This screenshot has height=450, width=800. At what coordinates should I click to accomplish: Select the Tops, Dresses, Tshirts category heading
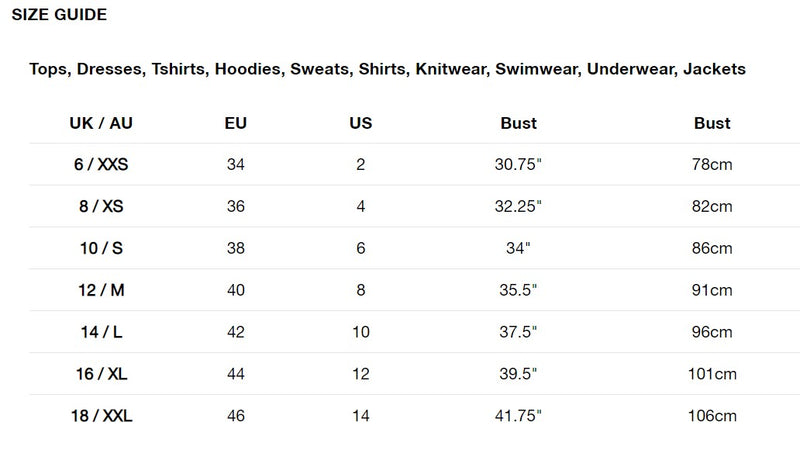(x=387, y=69)
